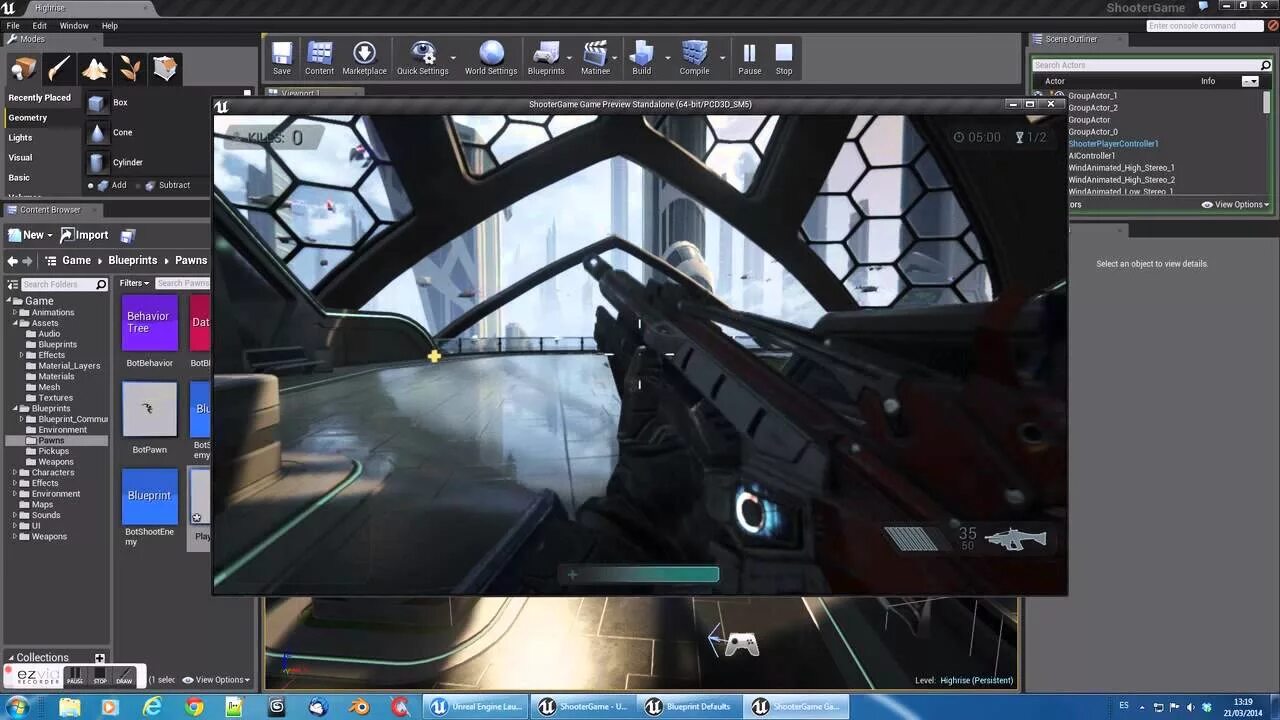Collapse the Collections section
Image resolution: width=1280 pixels, height=720 pixels.
coord(9,658)
